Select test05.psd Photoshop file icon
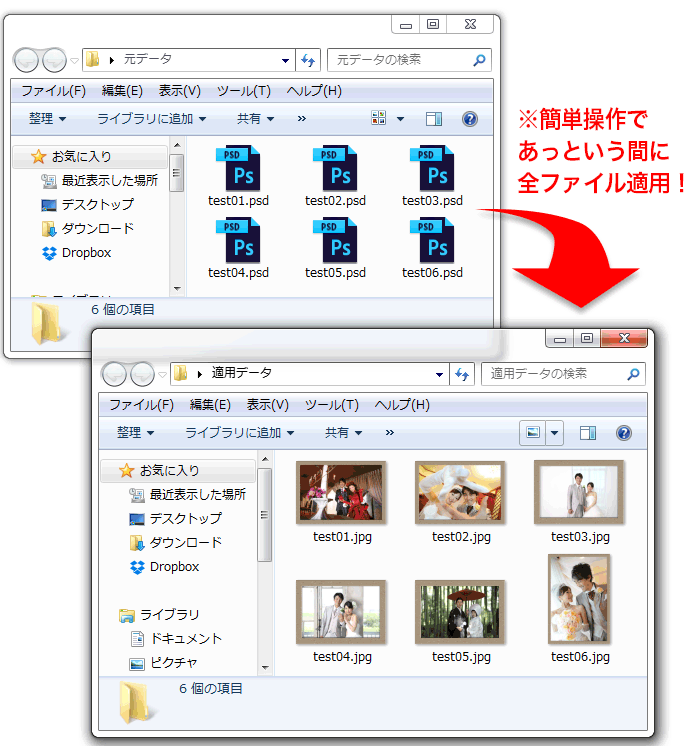This screenshot has width=692, height=746. pos(335,240)
